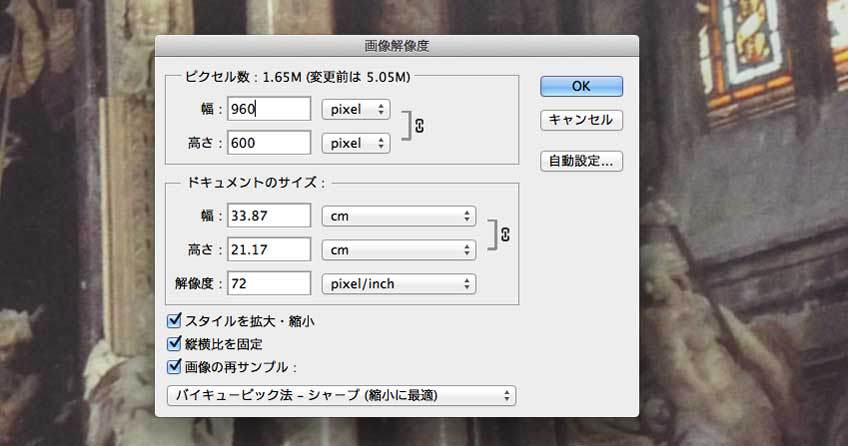Click the 解像度 field showing 72
This screenshot has height=446, width=848.
(x=269, y=283)
